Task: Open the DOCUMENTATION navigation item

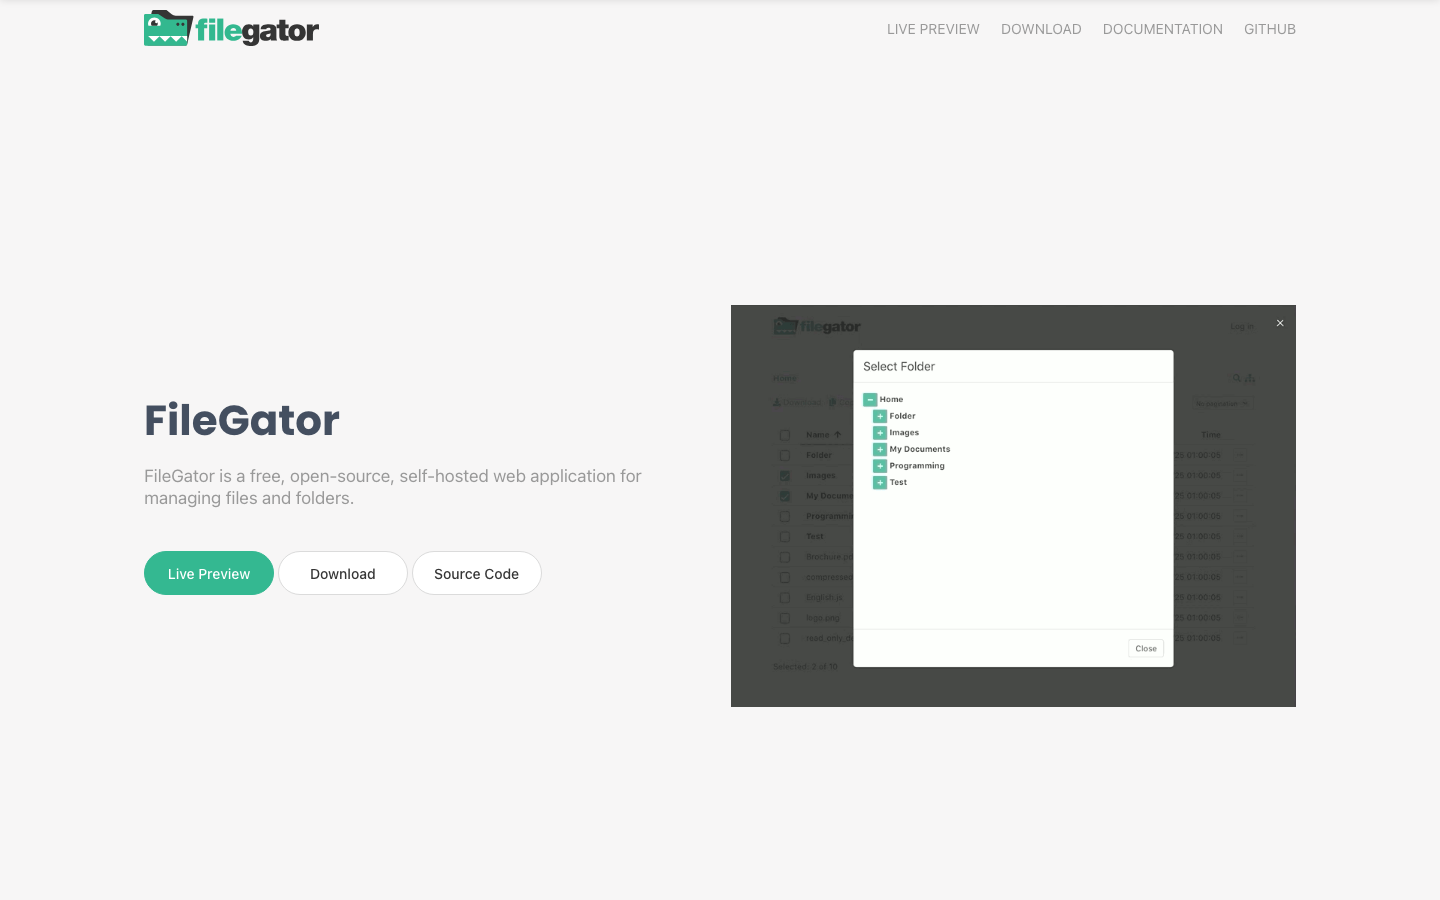Action: pyautogui.click(x=1163, y=29)
